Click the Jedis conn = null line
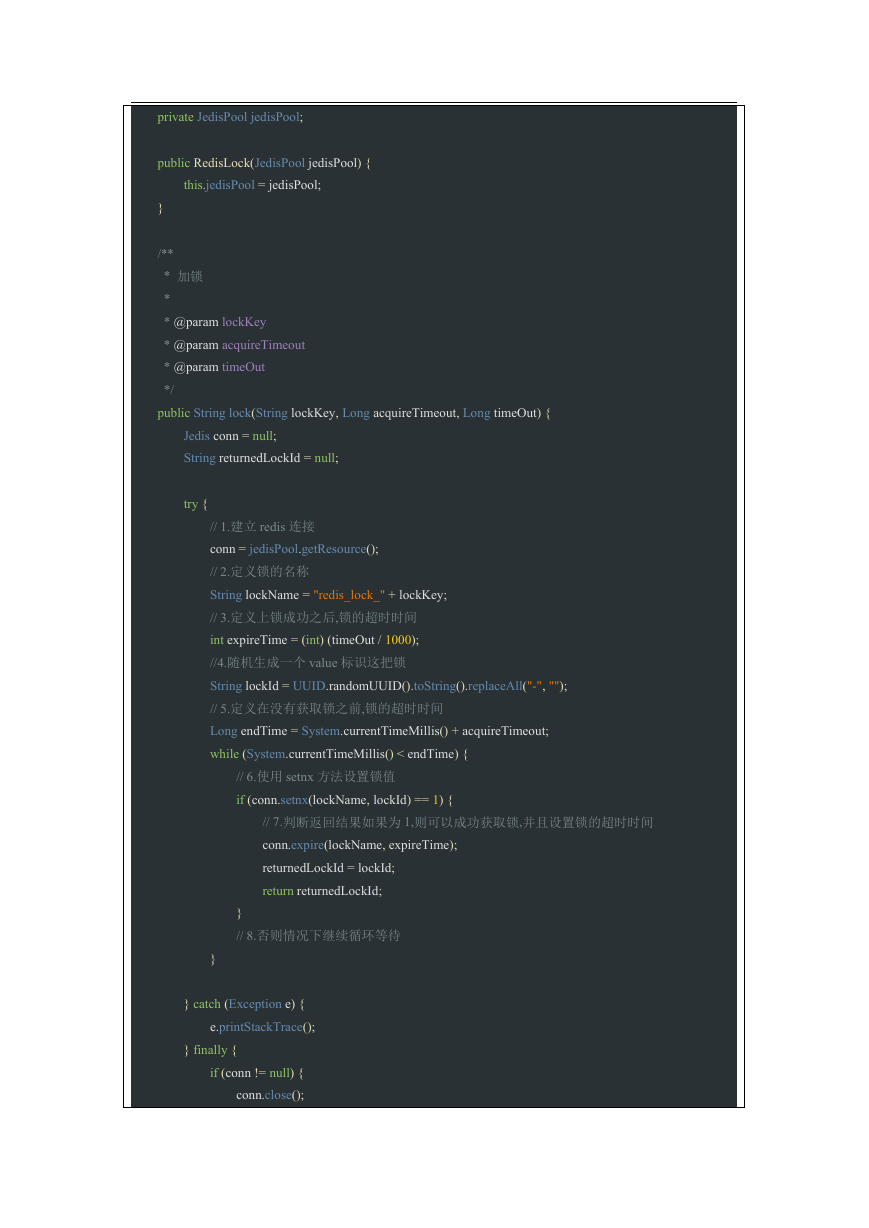 click(x=230, y=436)
